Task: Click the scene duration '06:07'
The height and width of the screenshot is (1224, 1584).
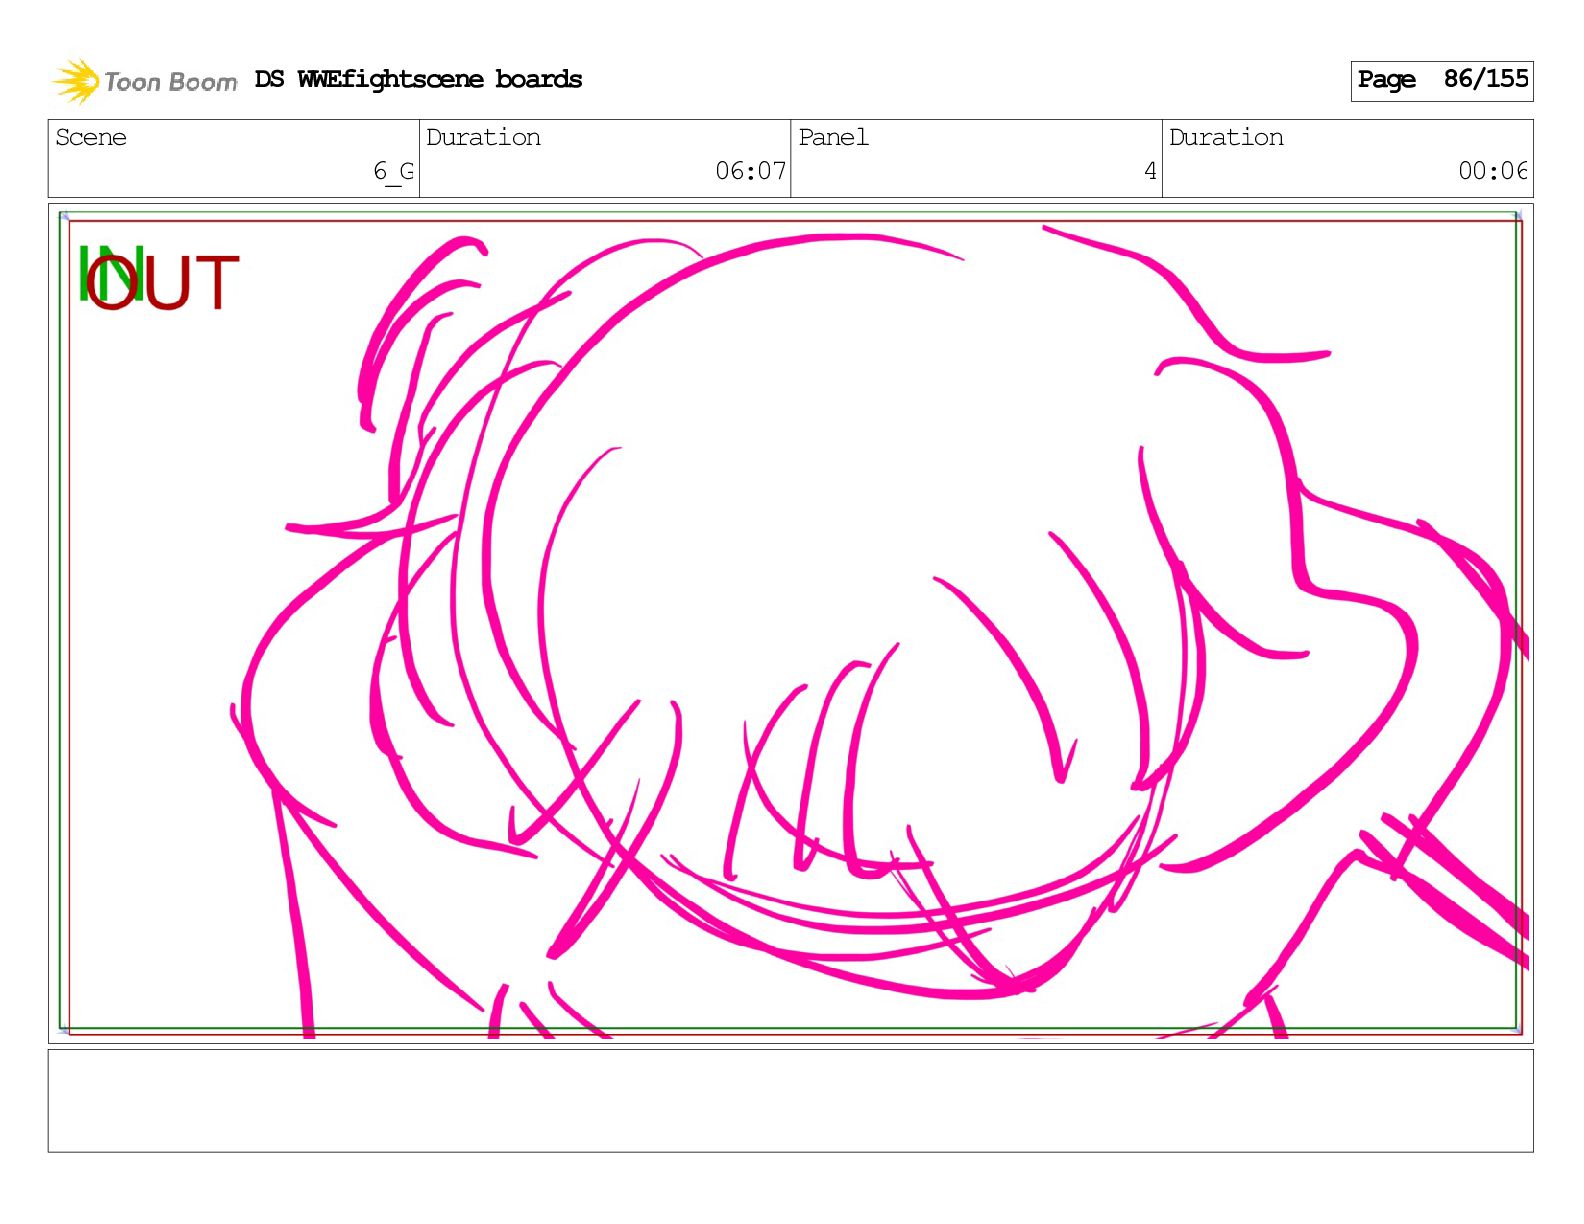Action: [751, 171]
